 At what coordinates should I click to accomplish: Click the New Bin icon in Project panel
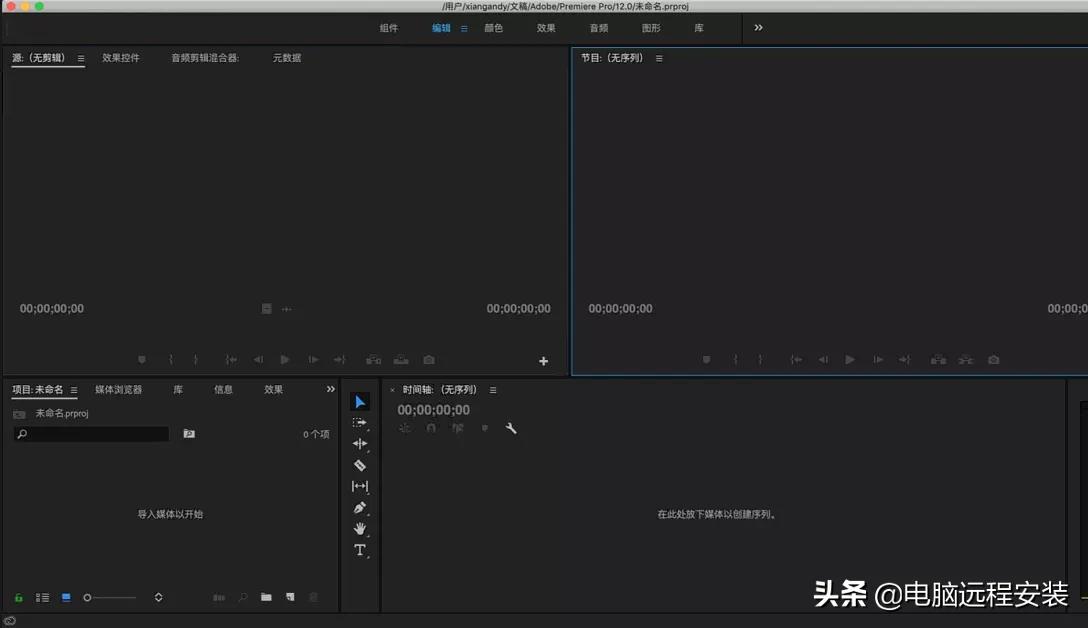point(265,597)
